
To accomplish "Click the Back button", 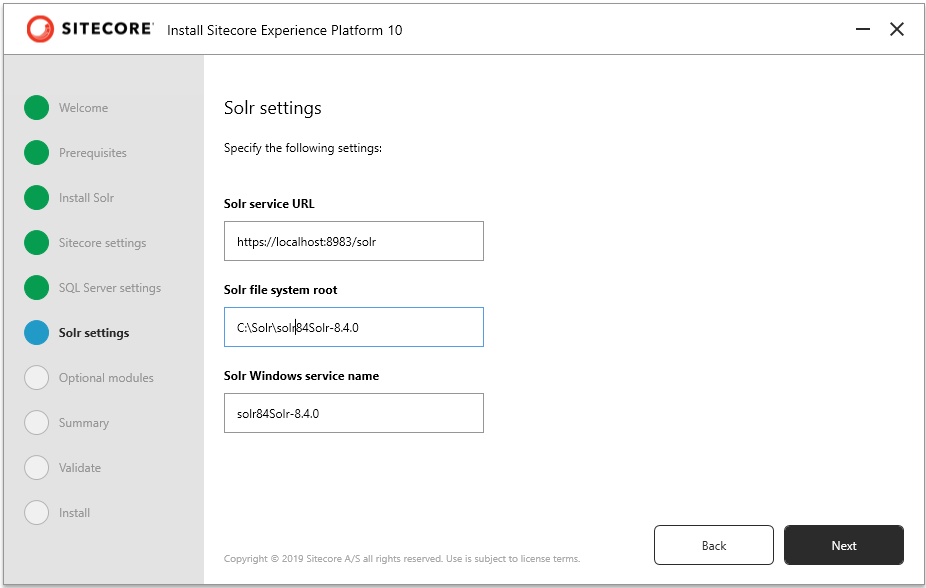I will pos(713,545).
